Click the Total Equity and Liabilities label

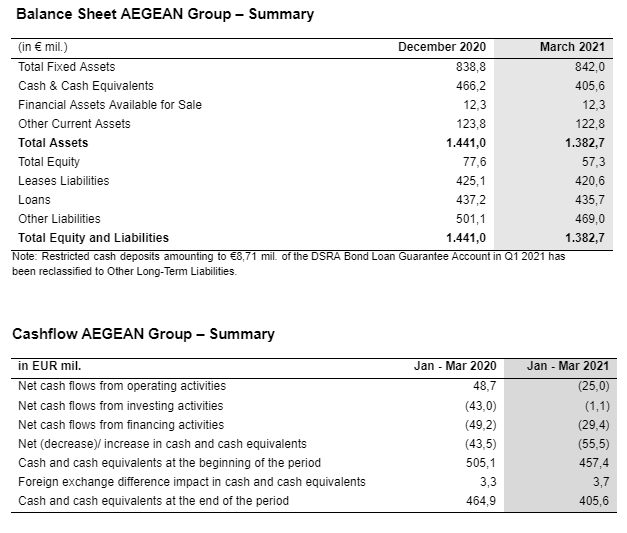click(93, 238)
